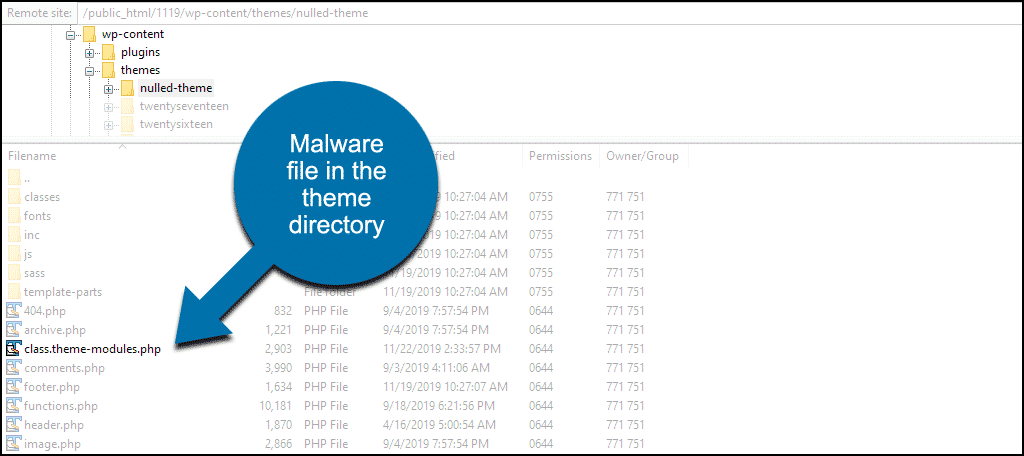
Task: Click the js folder icon in file list
Action: 14,253
